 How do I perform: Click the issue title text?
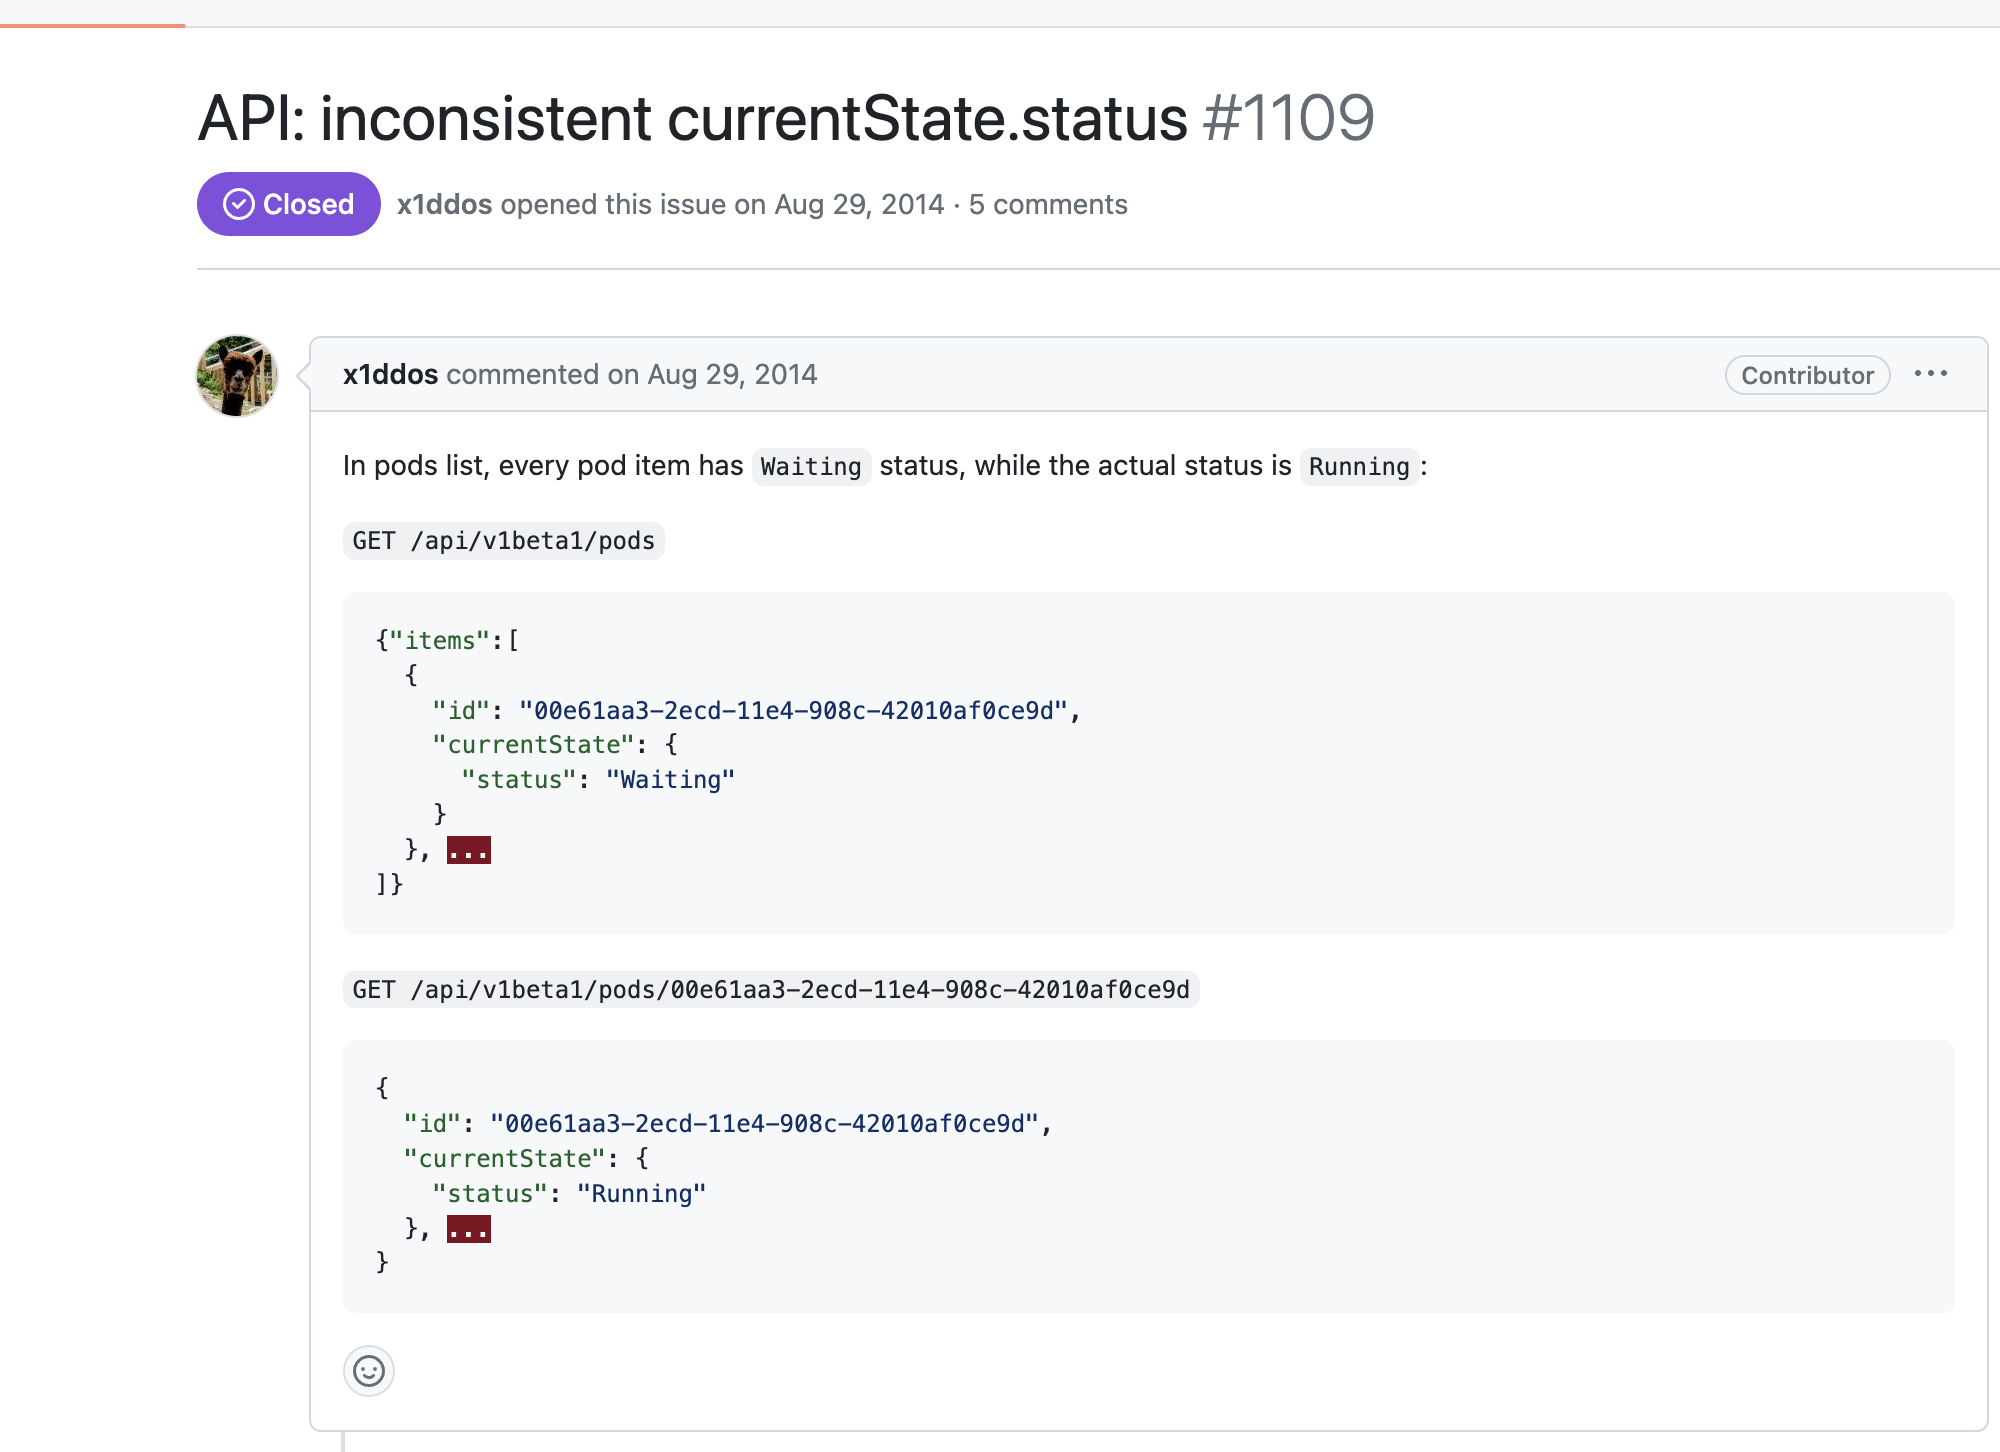click(692, 118)
